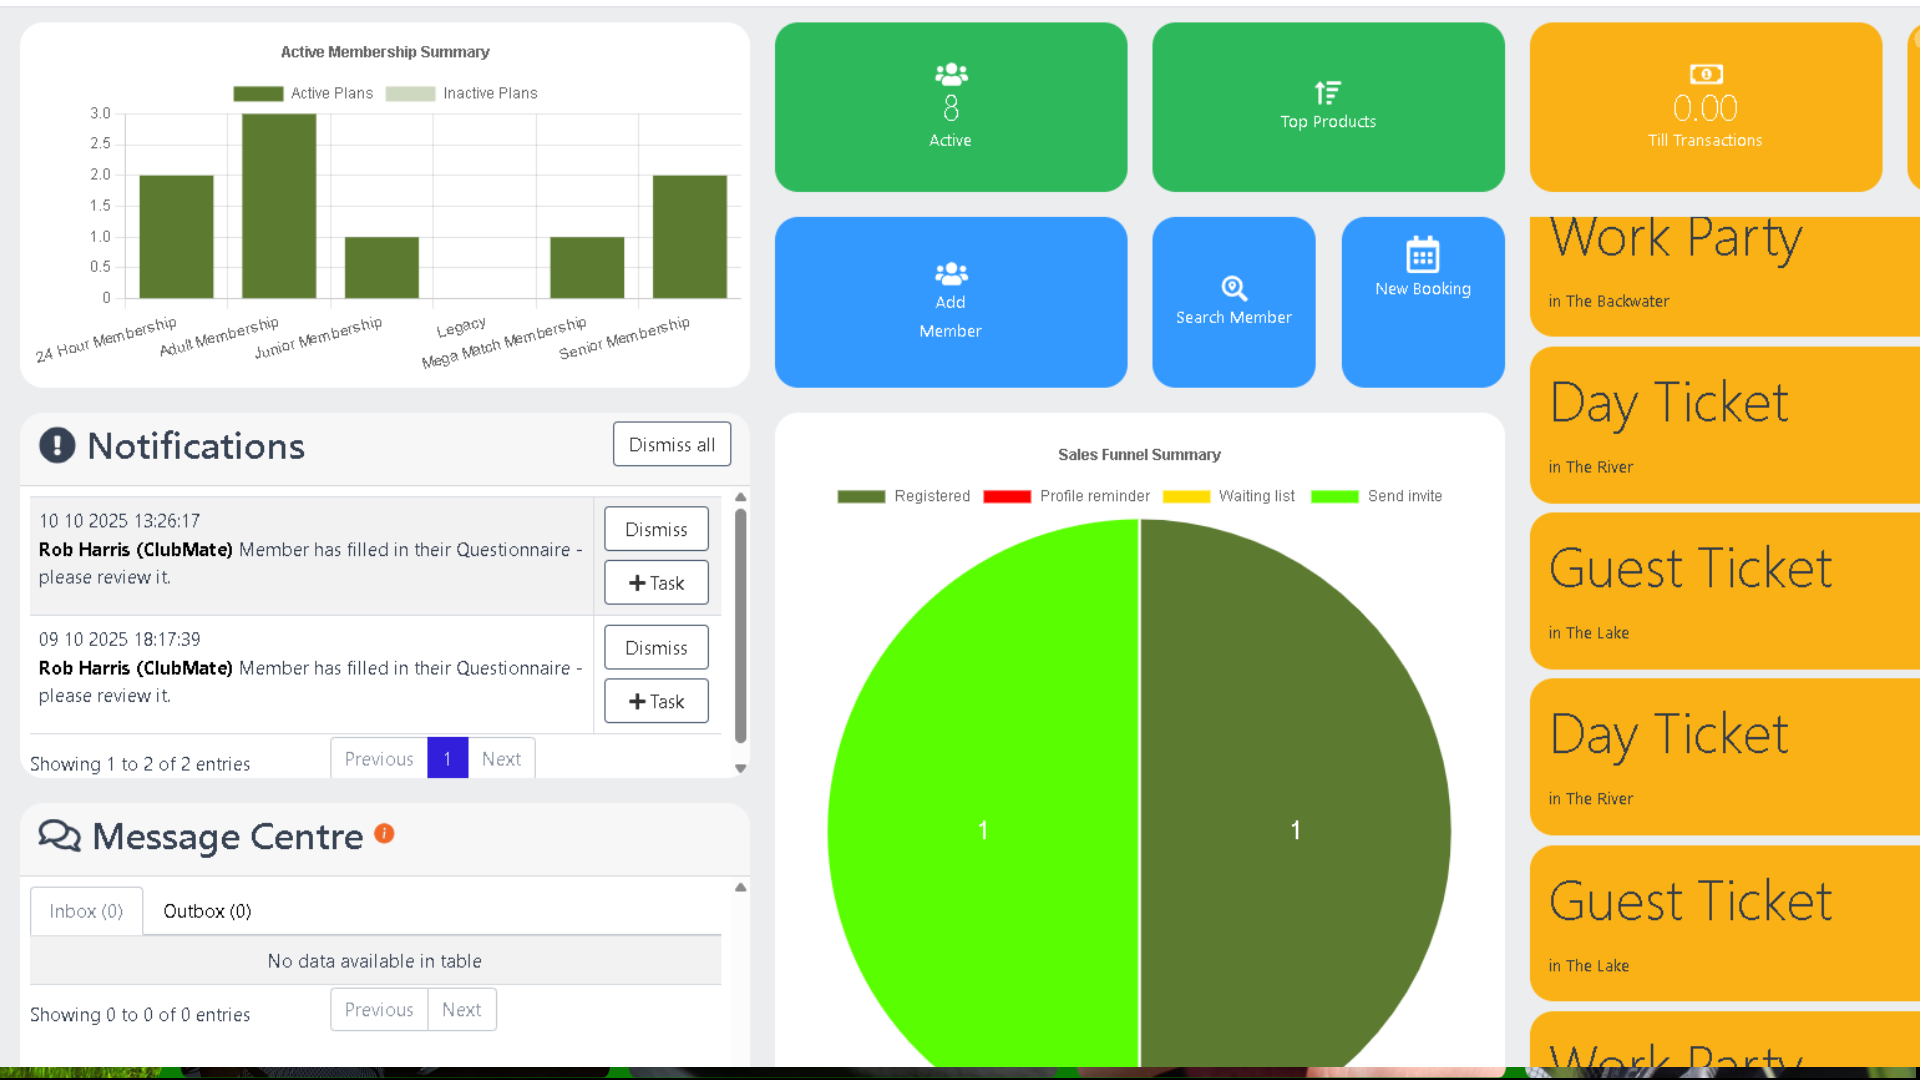The height and width of the screenshot is (1080, 1920).
Task: Click the Search Member magnifier icon
Action: [x=1234, y=287]
